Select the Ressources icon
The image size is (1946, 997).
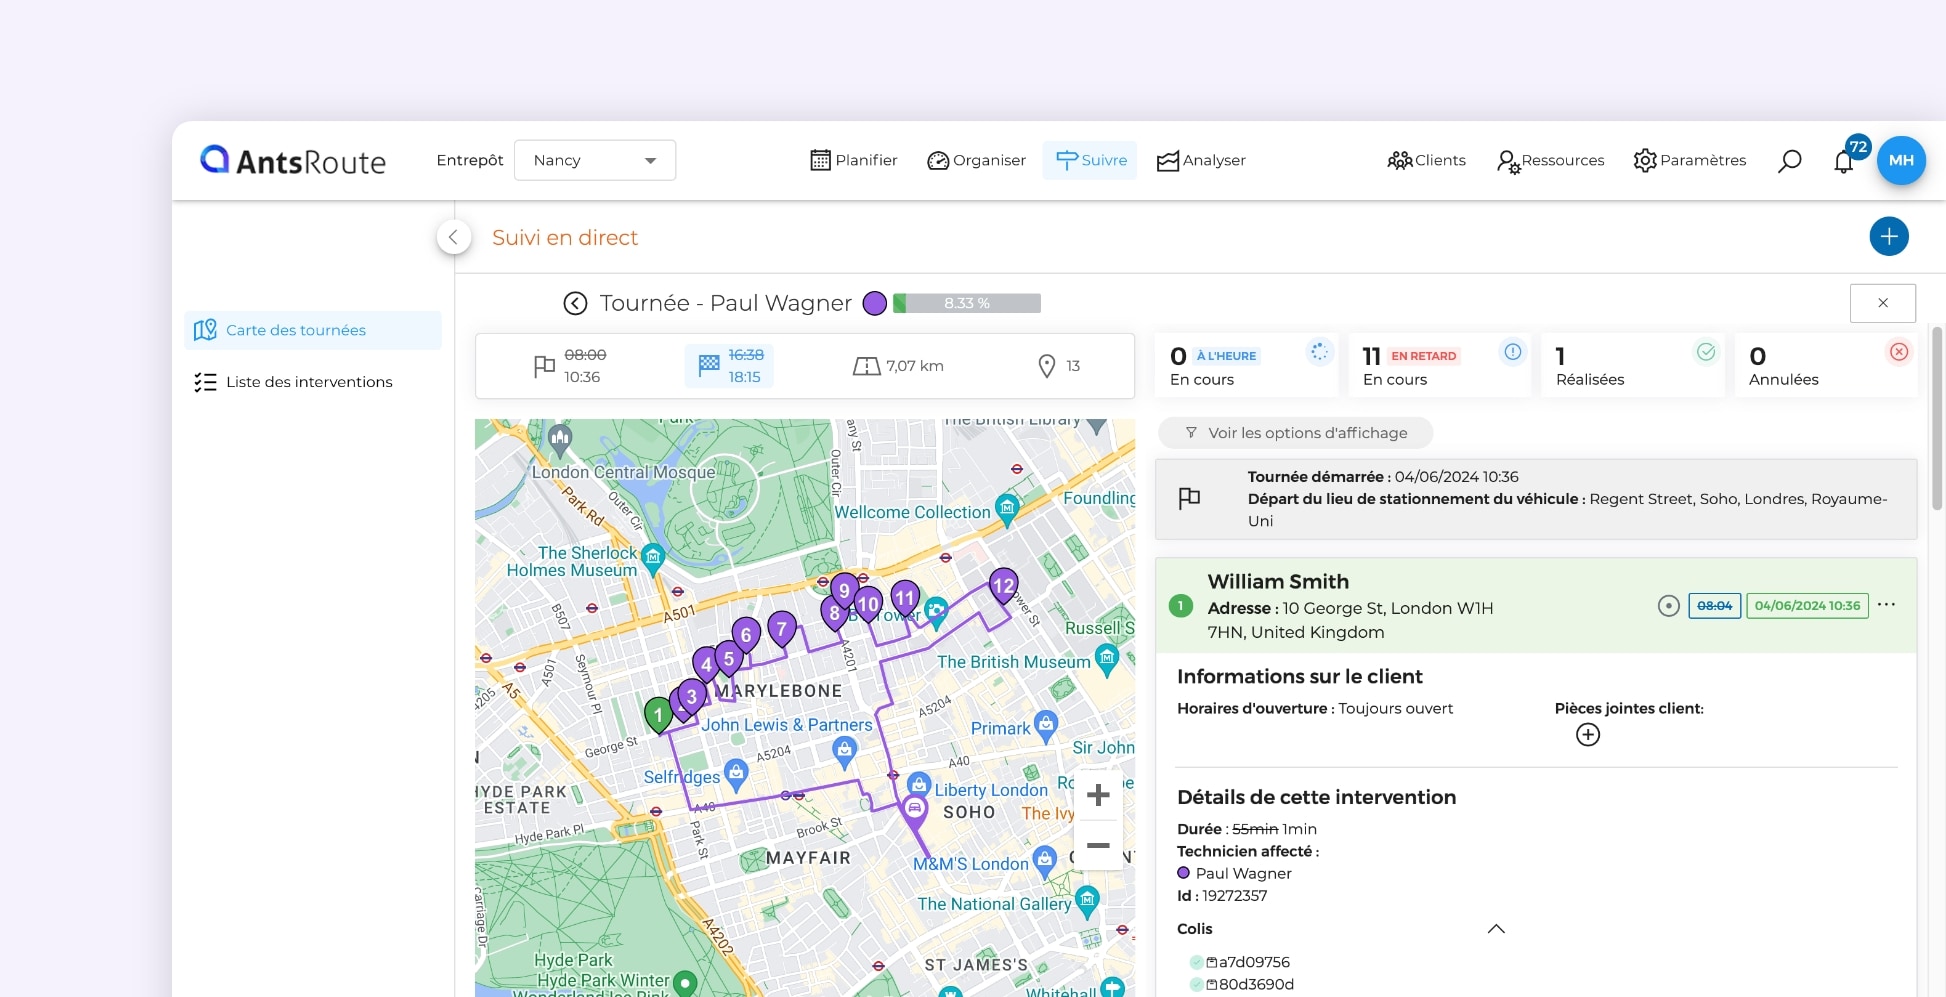point(1507,160)
